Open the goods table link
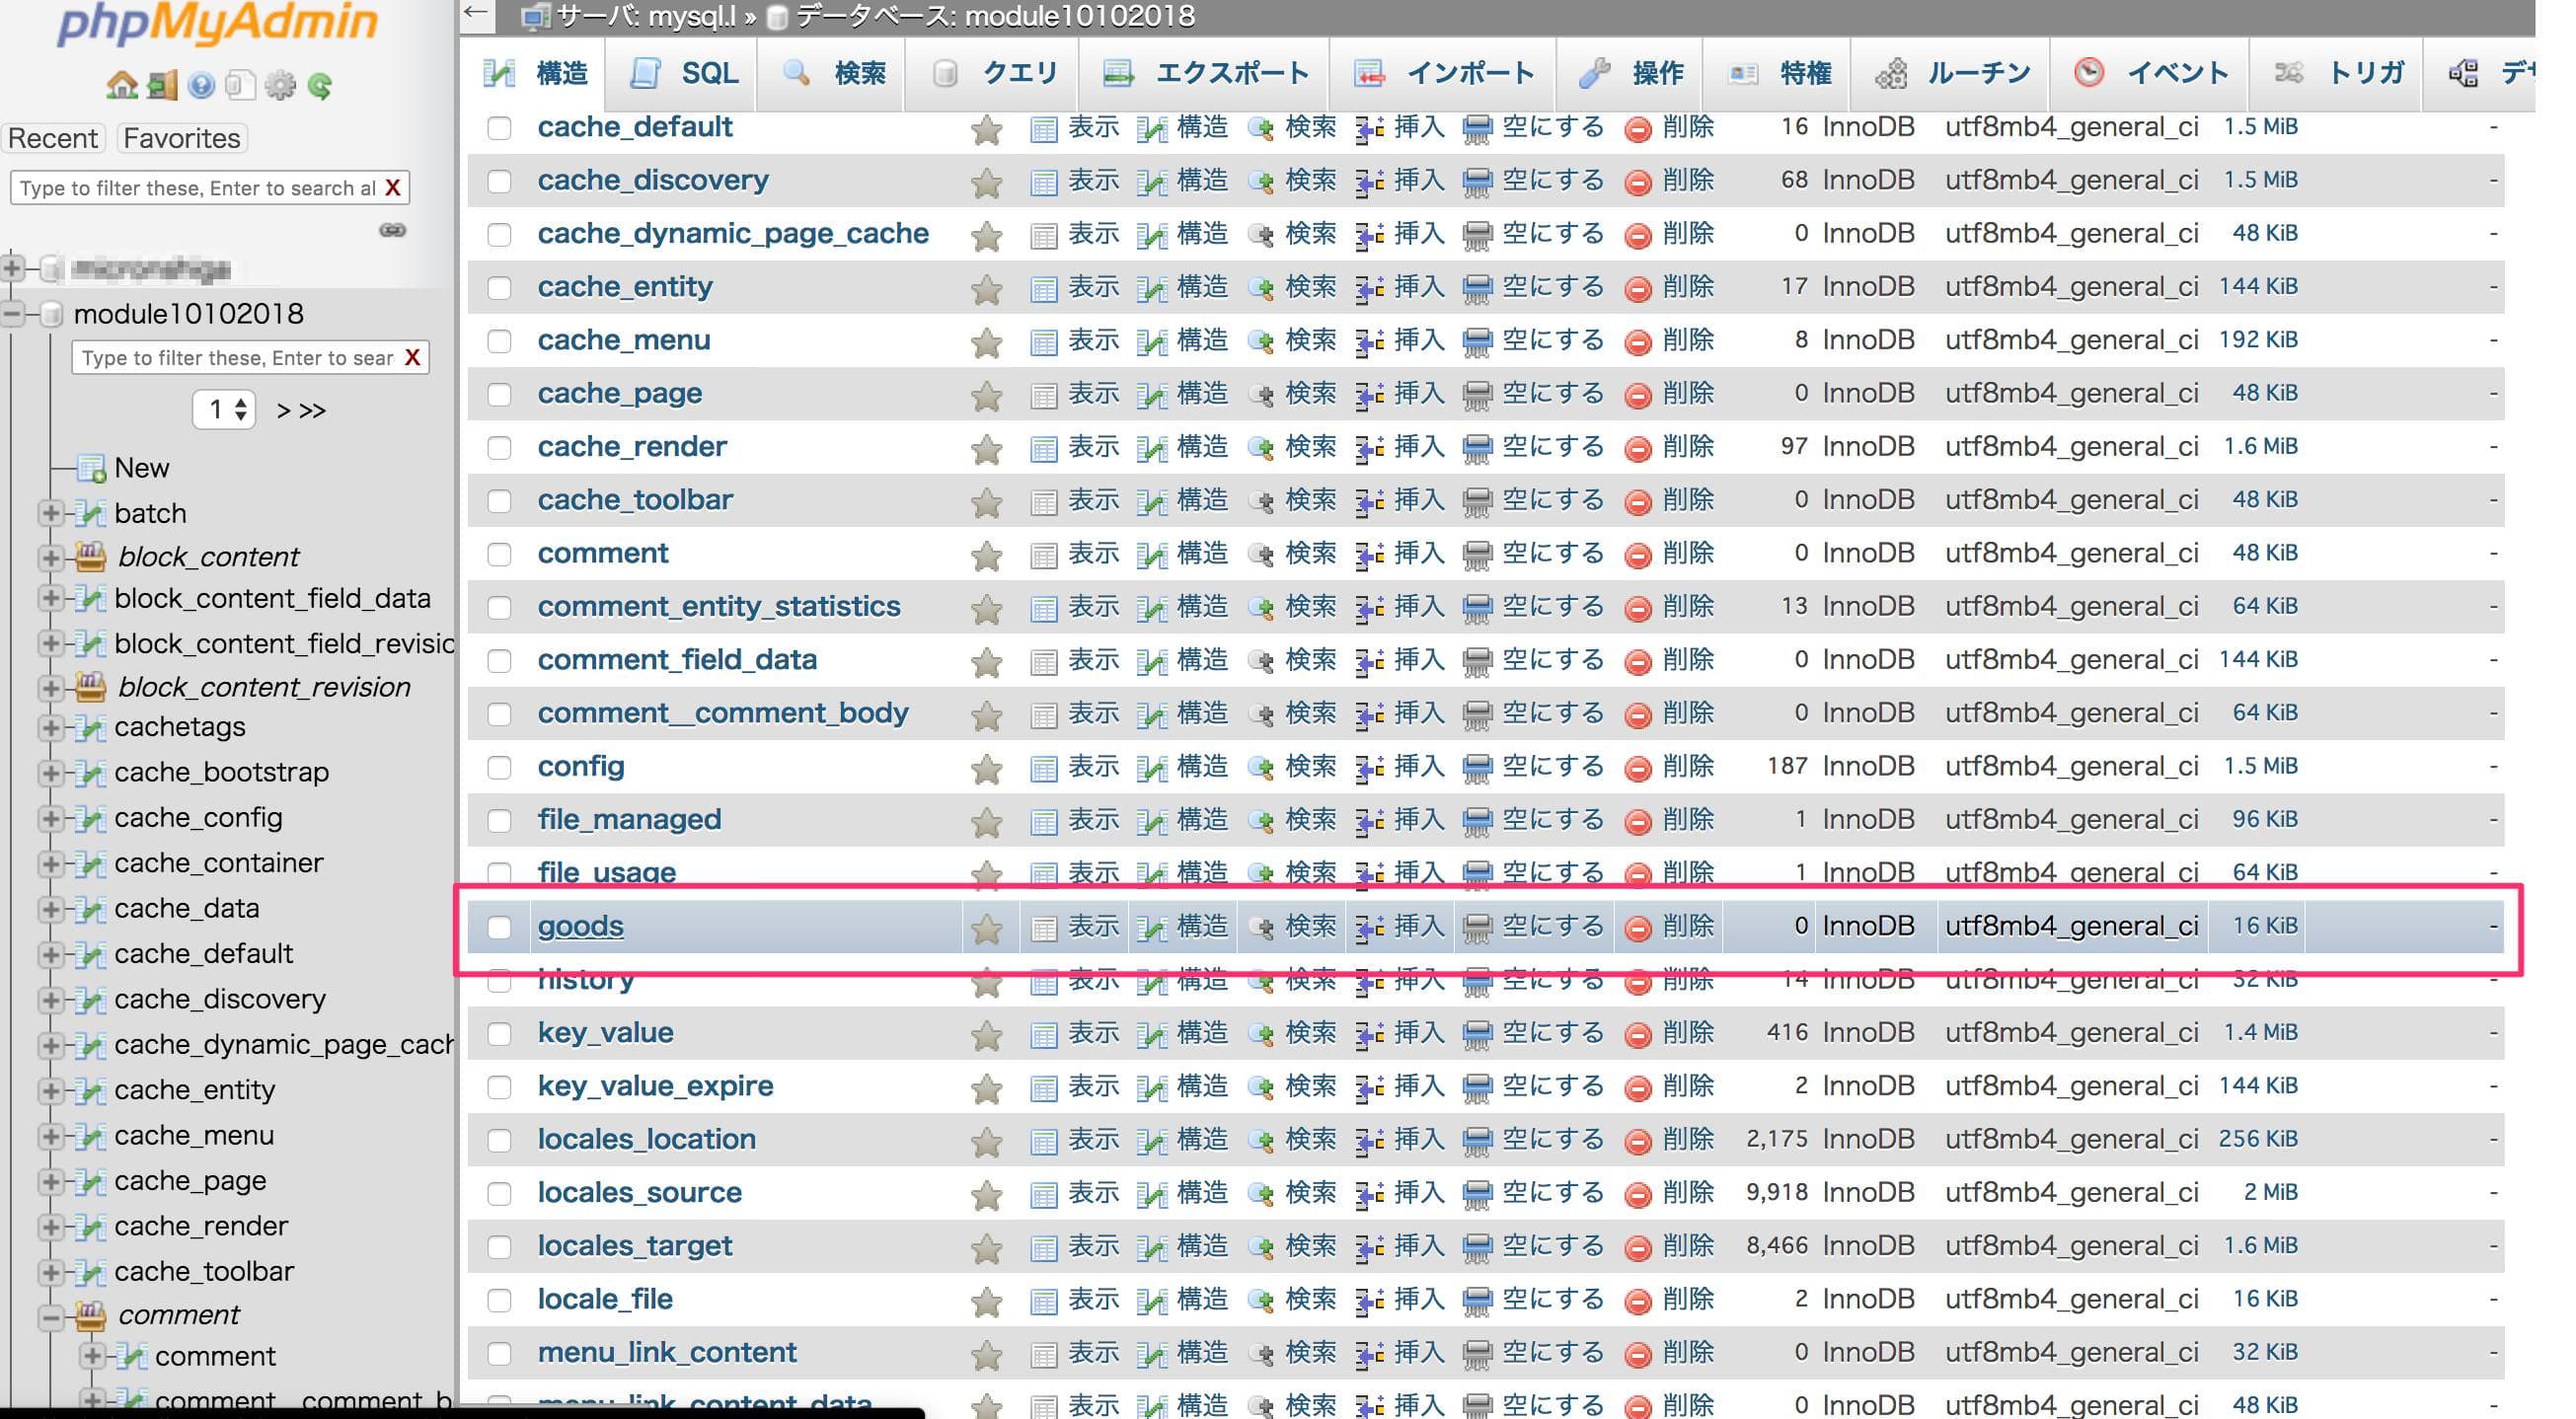The width and height of the screenshot is (2576, 1419). click(580, 926)
